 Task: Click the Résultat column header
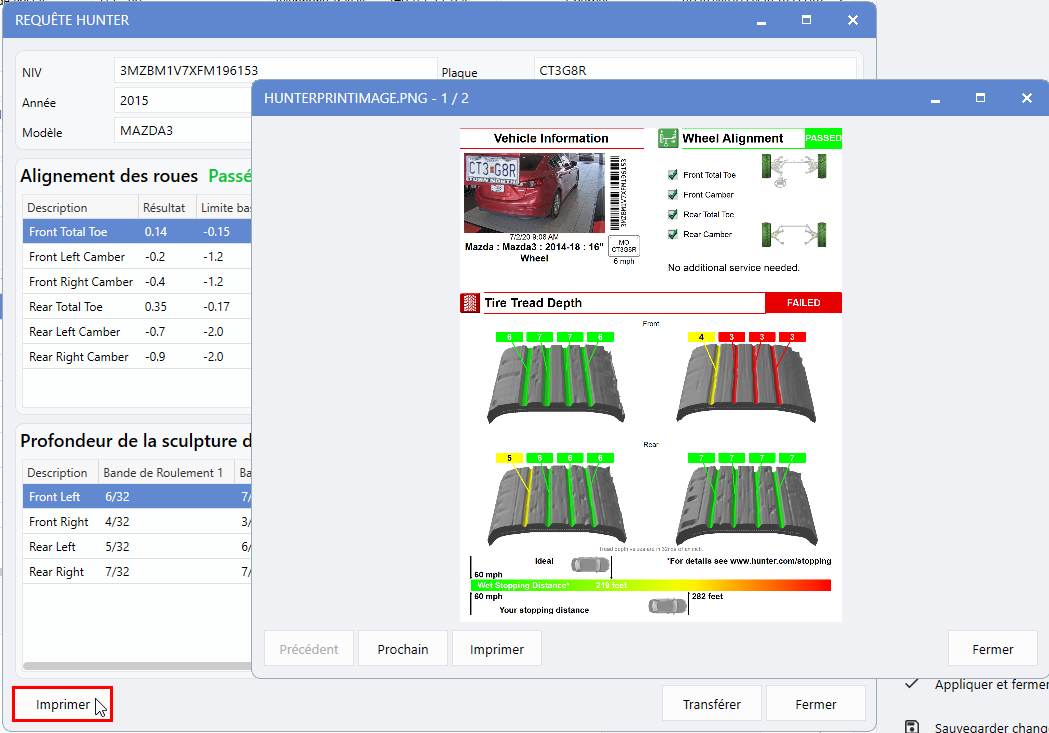coord(167,208)
